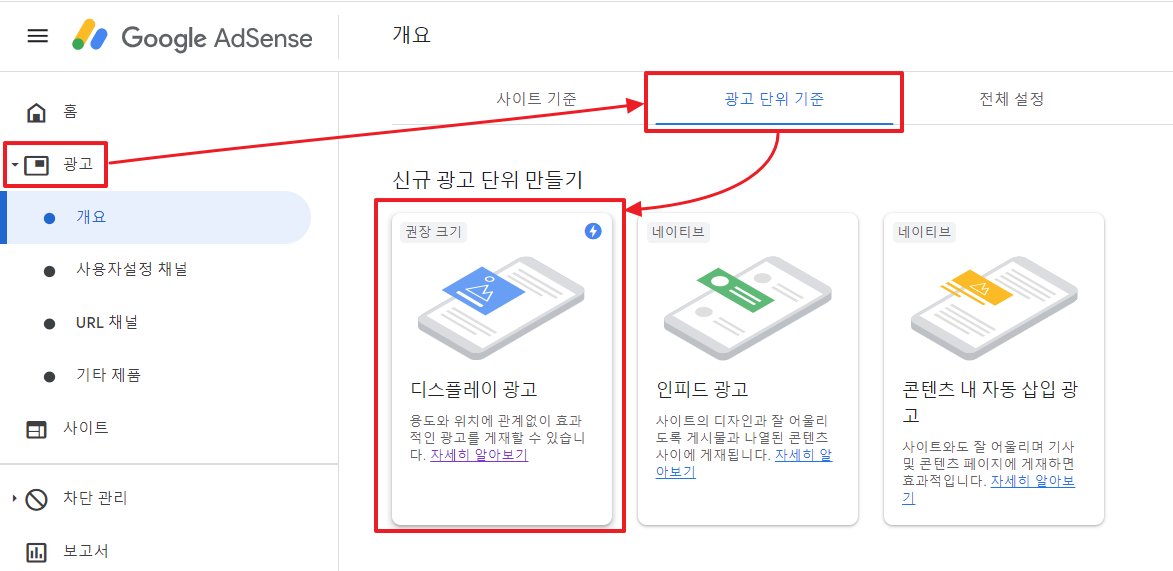Open 기타 제품 in the sidebar
Screen dimensions: 1173x571
(108, 375)
